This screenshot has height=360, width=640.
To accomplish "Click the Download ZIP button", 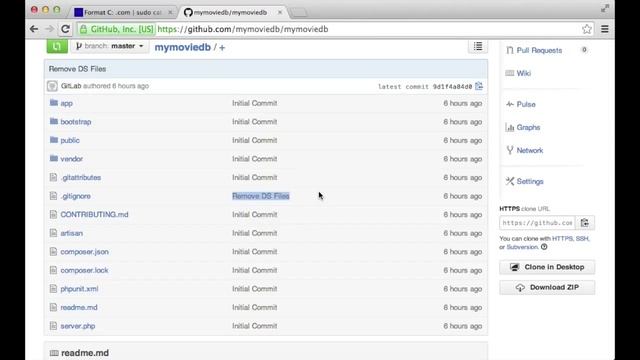I will (547, 288).
